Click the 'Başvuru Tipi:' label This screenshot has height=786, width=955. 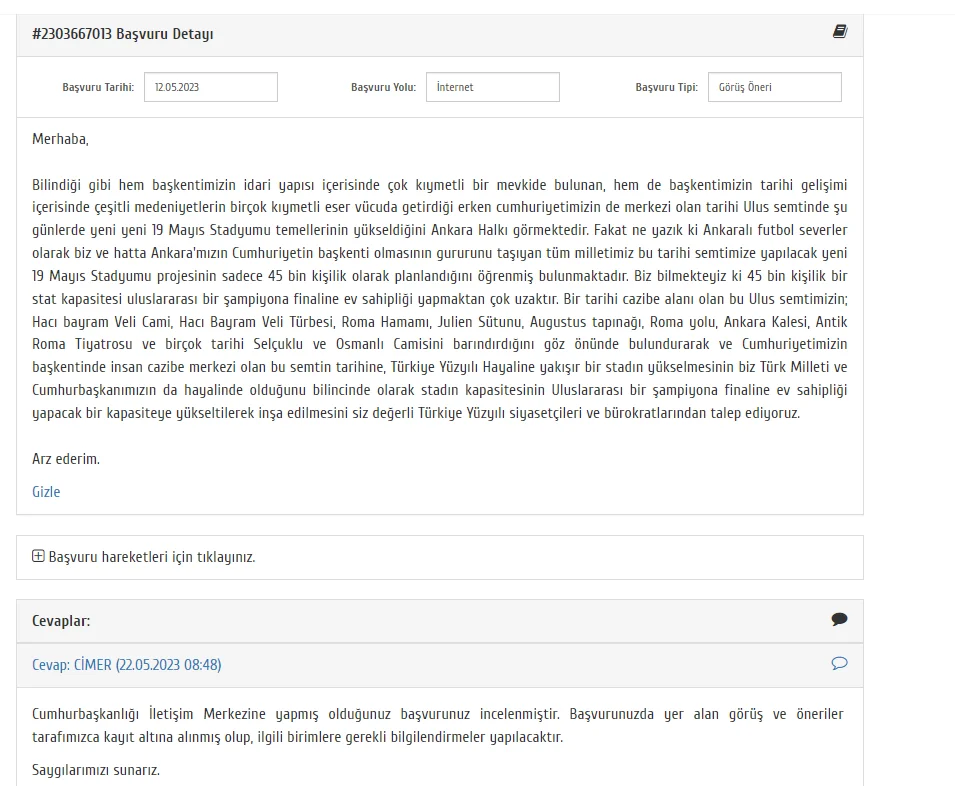(666, 87)
